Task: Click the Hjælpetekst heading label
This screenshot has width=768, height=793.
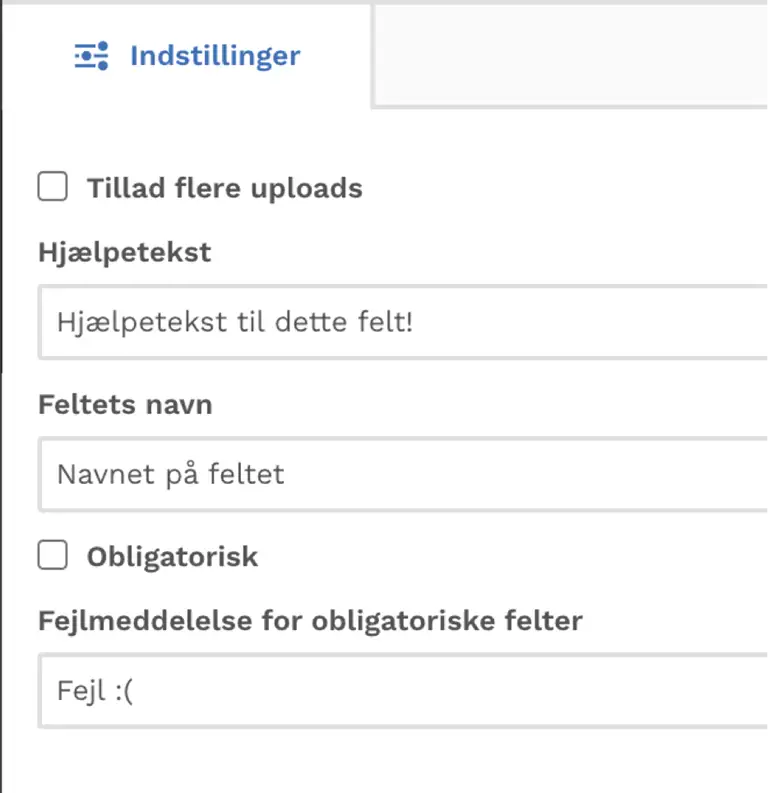Action: (x=124, y=252)
